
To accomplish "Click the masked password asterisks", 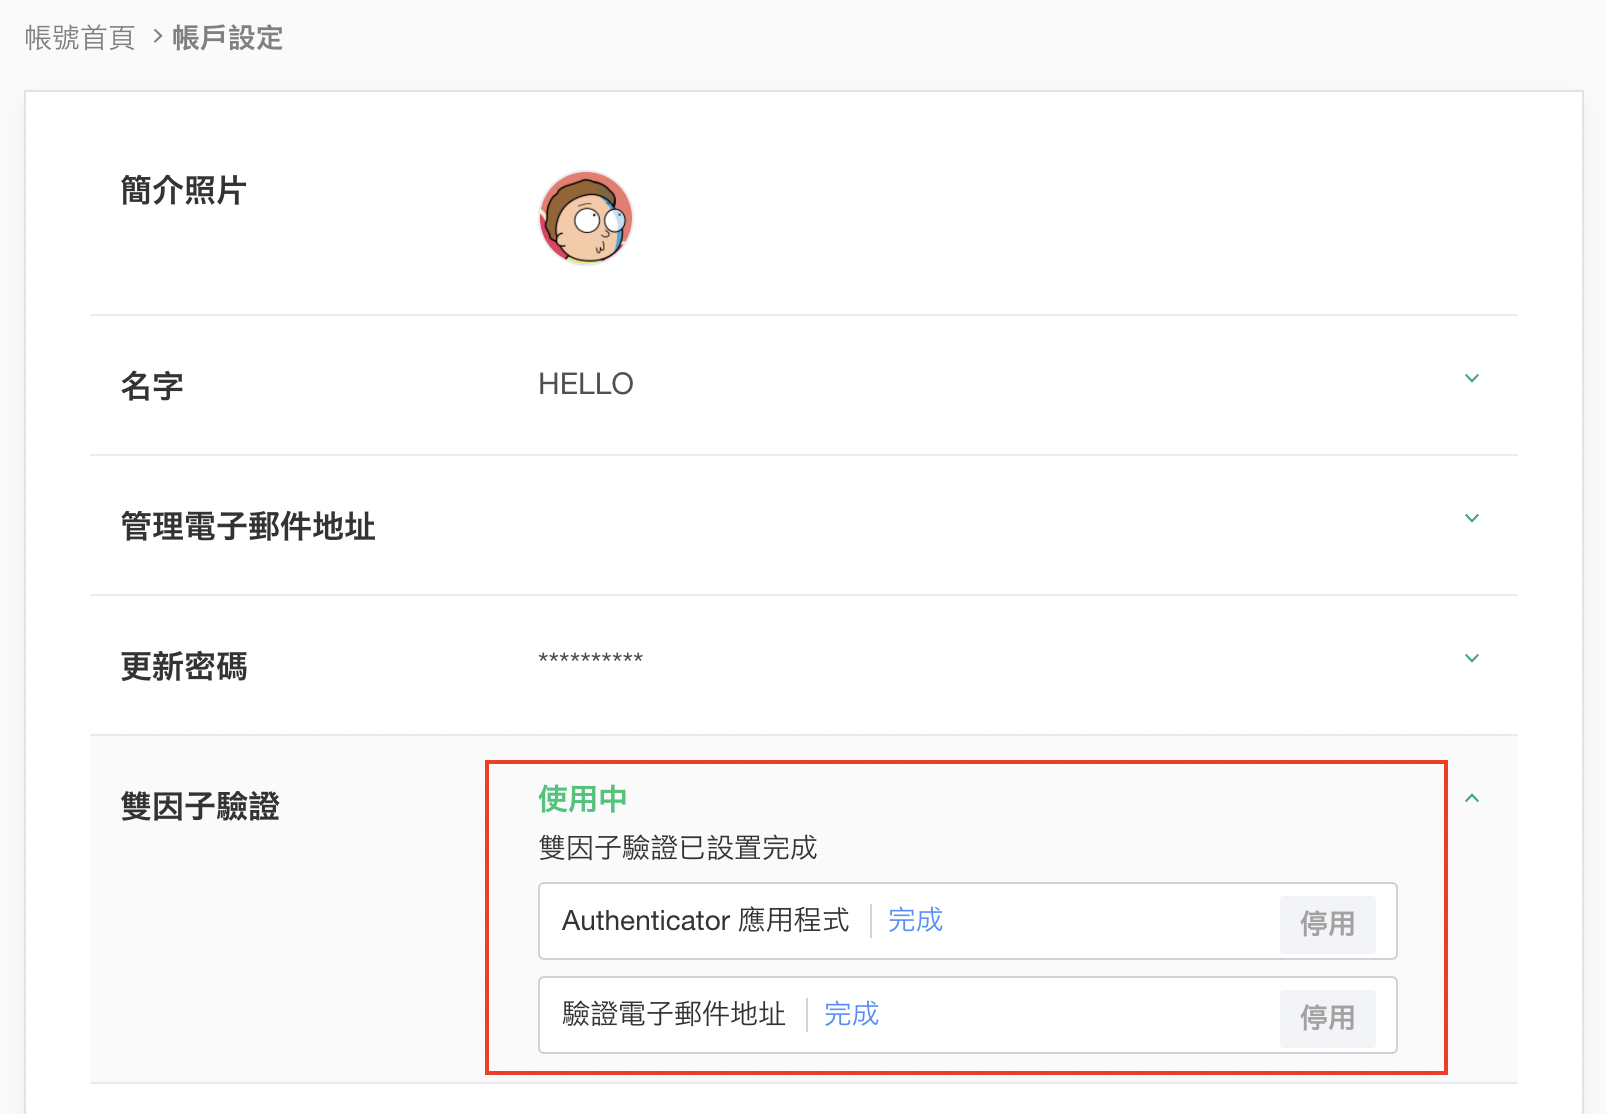I will point(590,659).
